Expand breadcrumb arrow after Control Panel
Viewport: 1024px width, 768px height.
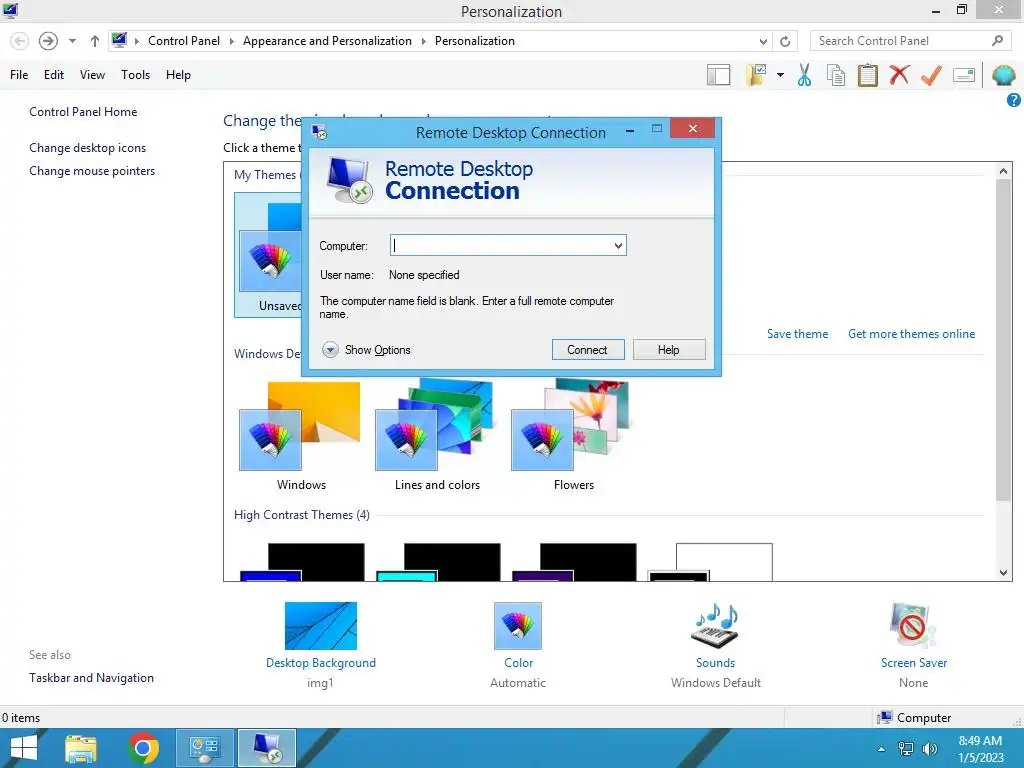(x=231, y=41)
